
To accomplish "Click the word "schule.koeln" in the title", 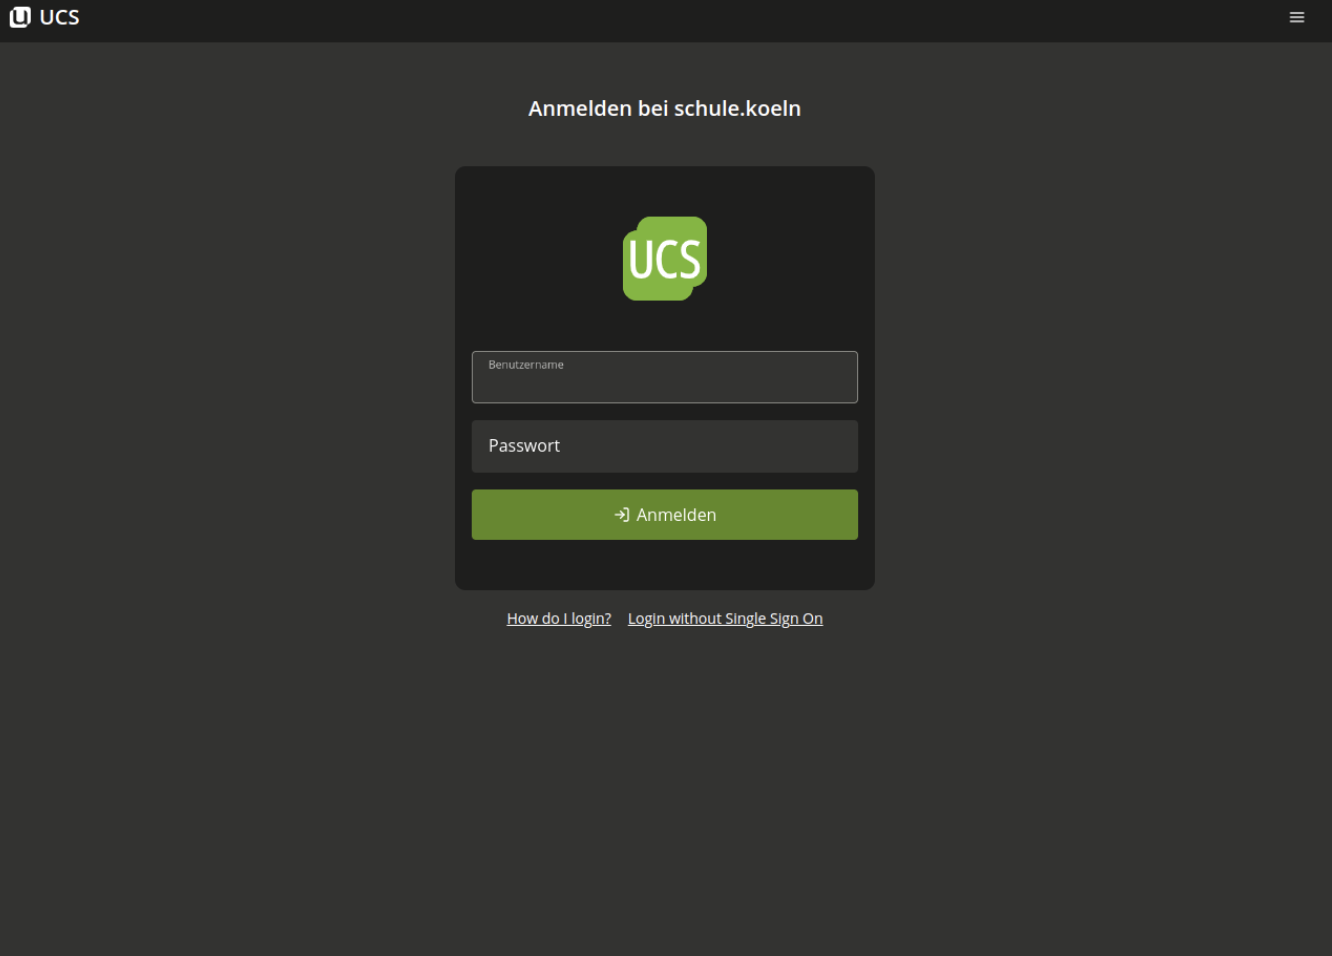I will [x=737, y=108].
